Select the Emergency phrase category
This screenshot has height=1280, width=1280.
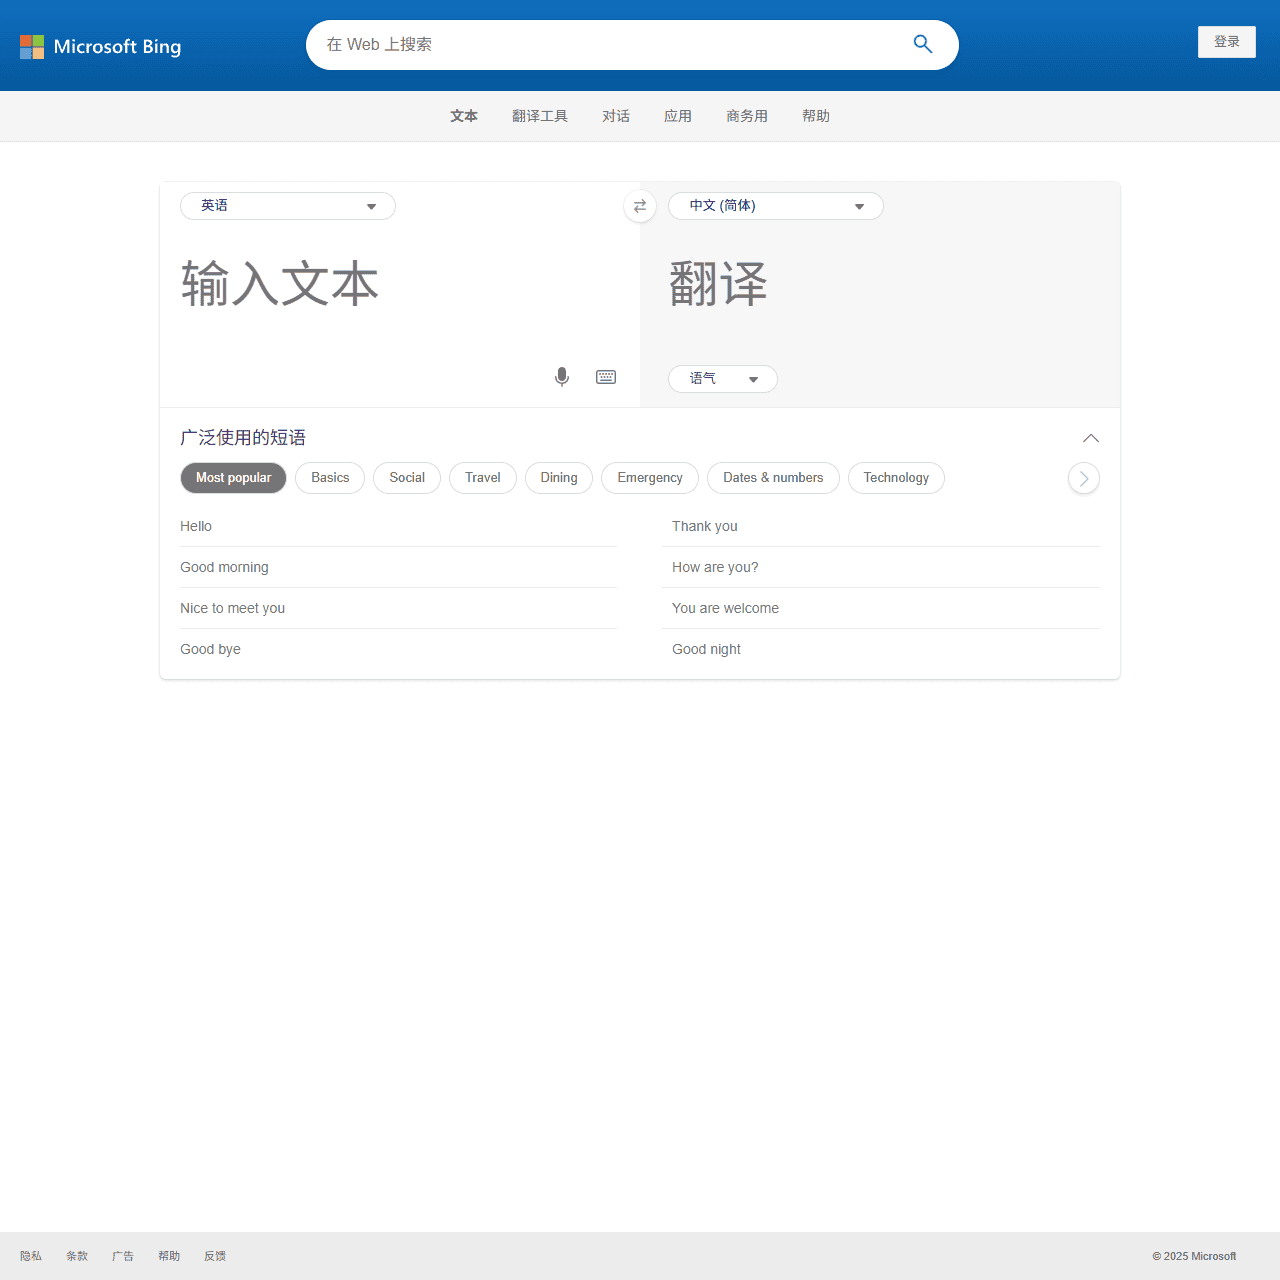coord(649,478)
